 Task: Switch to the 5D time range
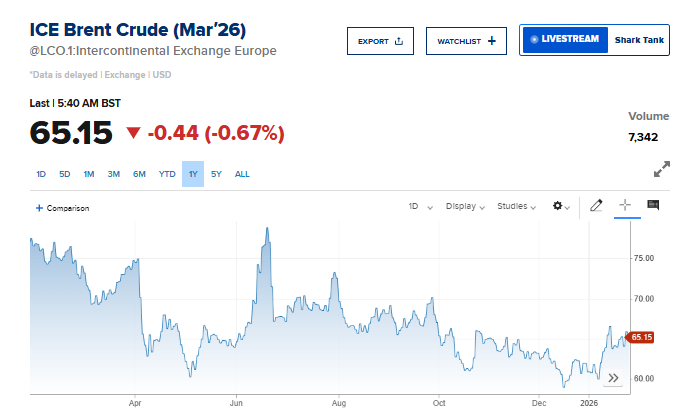[x=64, y=174]
